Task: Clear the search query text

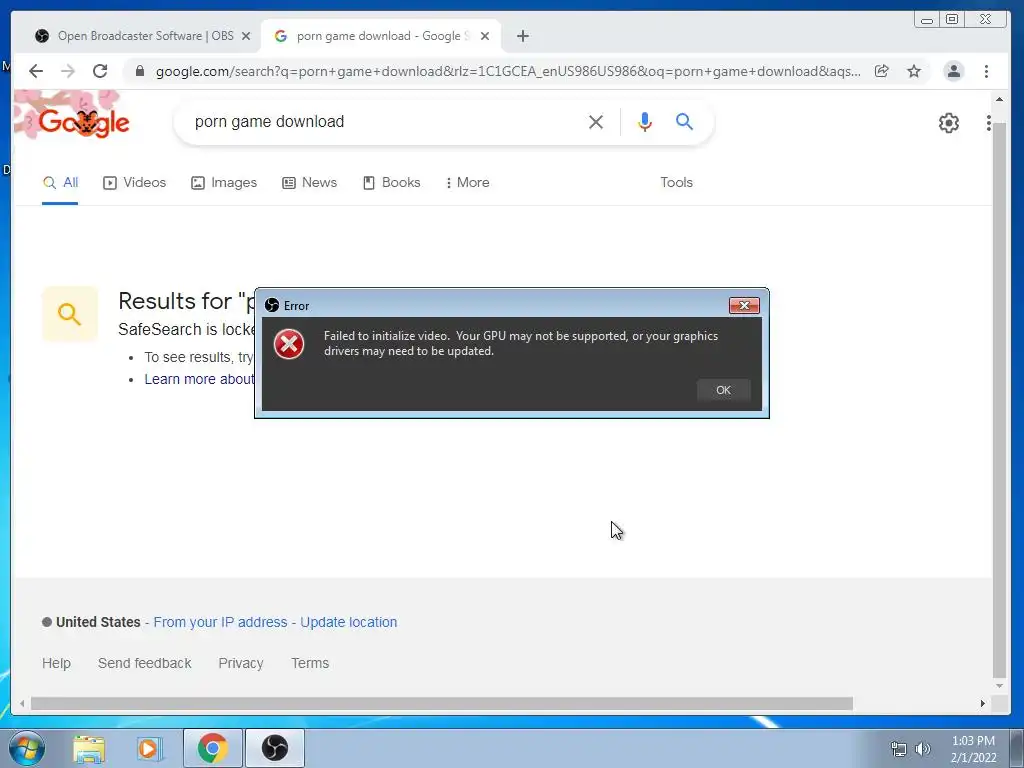Action: point(596,122)
